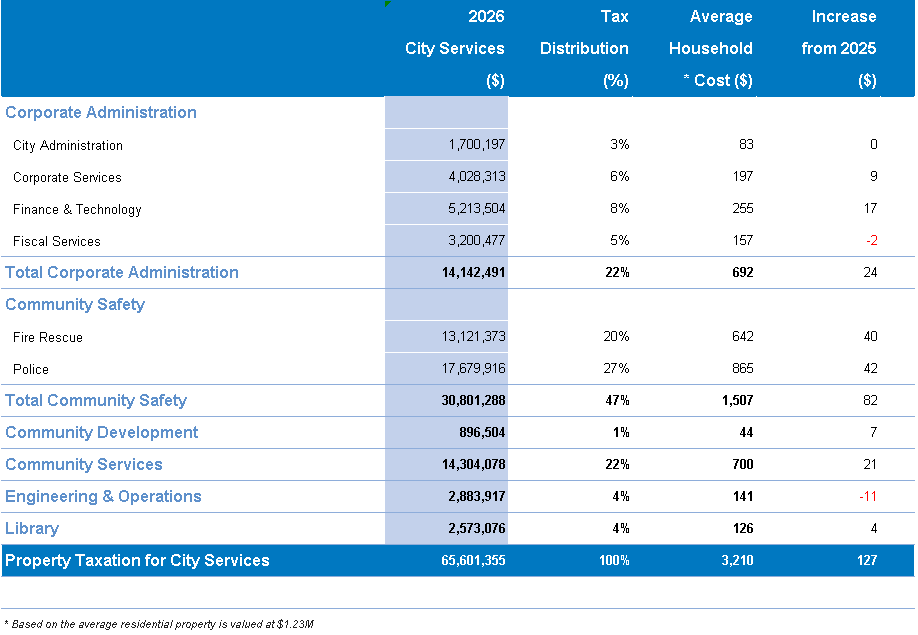Select the City Administration row label

(68, 146)
